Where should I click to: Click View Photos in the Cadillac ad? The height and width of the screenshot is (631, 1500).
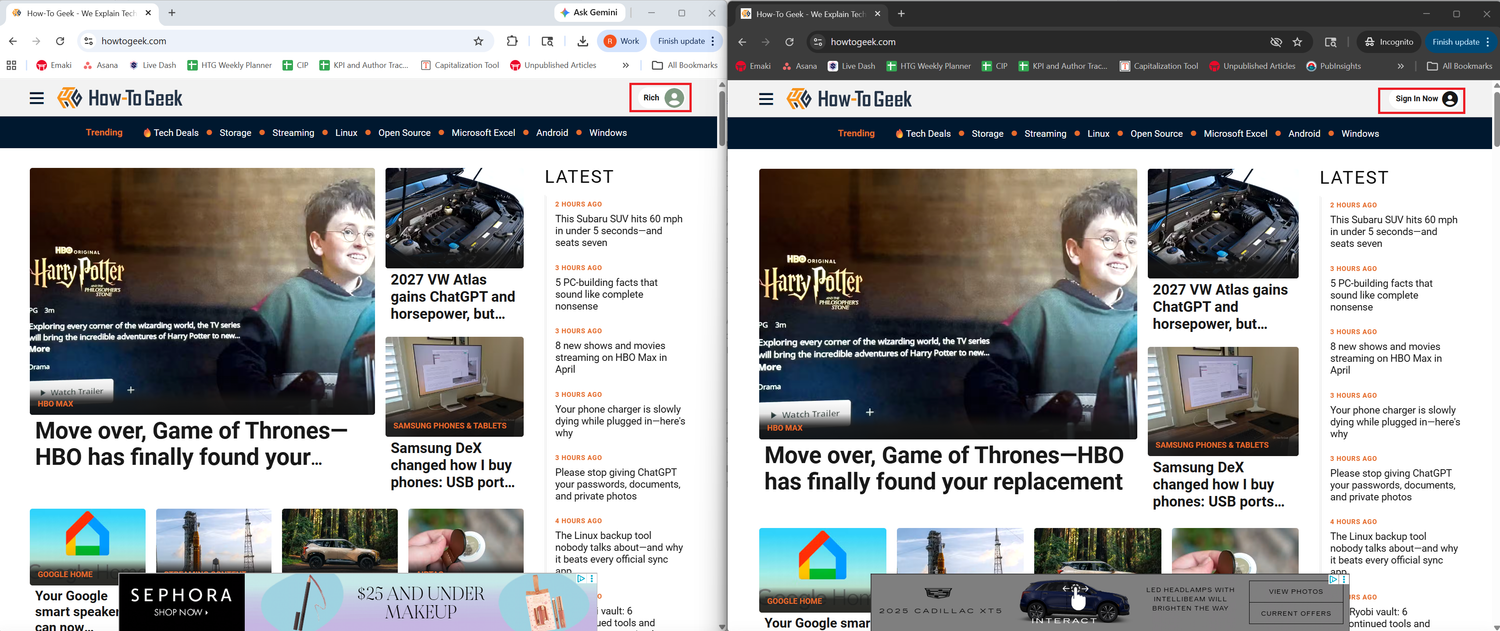pyautogui.click(x=1296, y=591)
